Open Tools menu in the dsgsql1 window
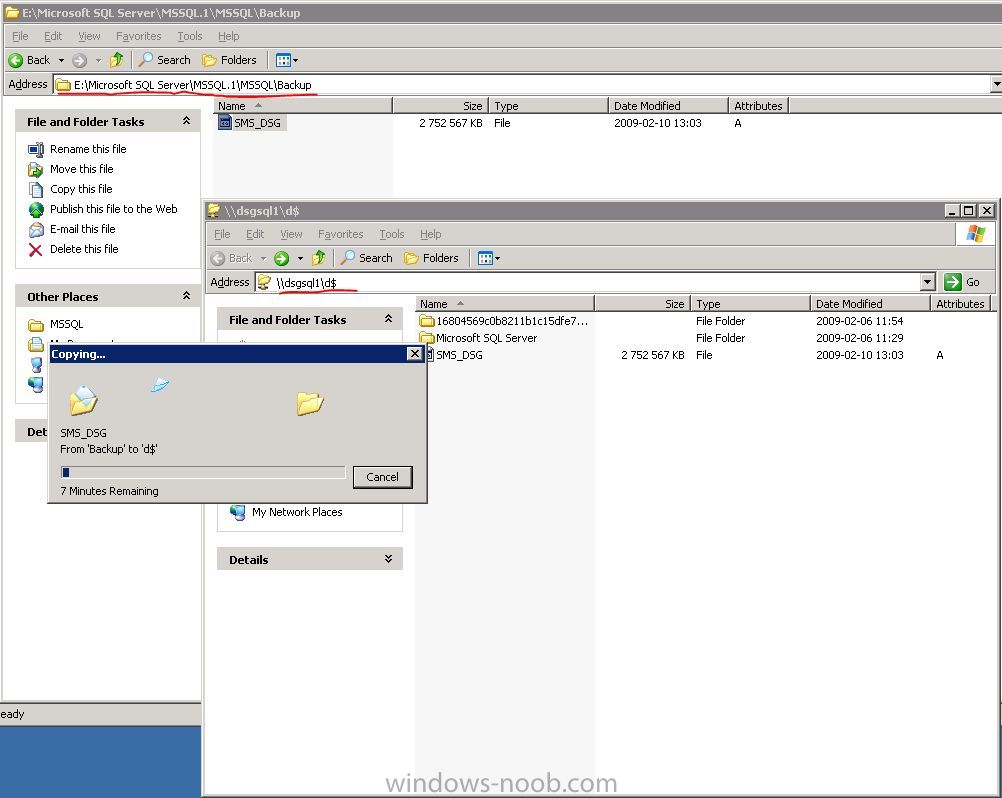Image resolution: width=1002 pixels, height=798 pixels. [x=392, y=234]
